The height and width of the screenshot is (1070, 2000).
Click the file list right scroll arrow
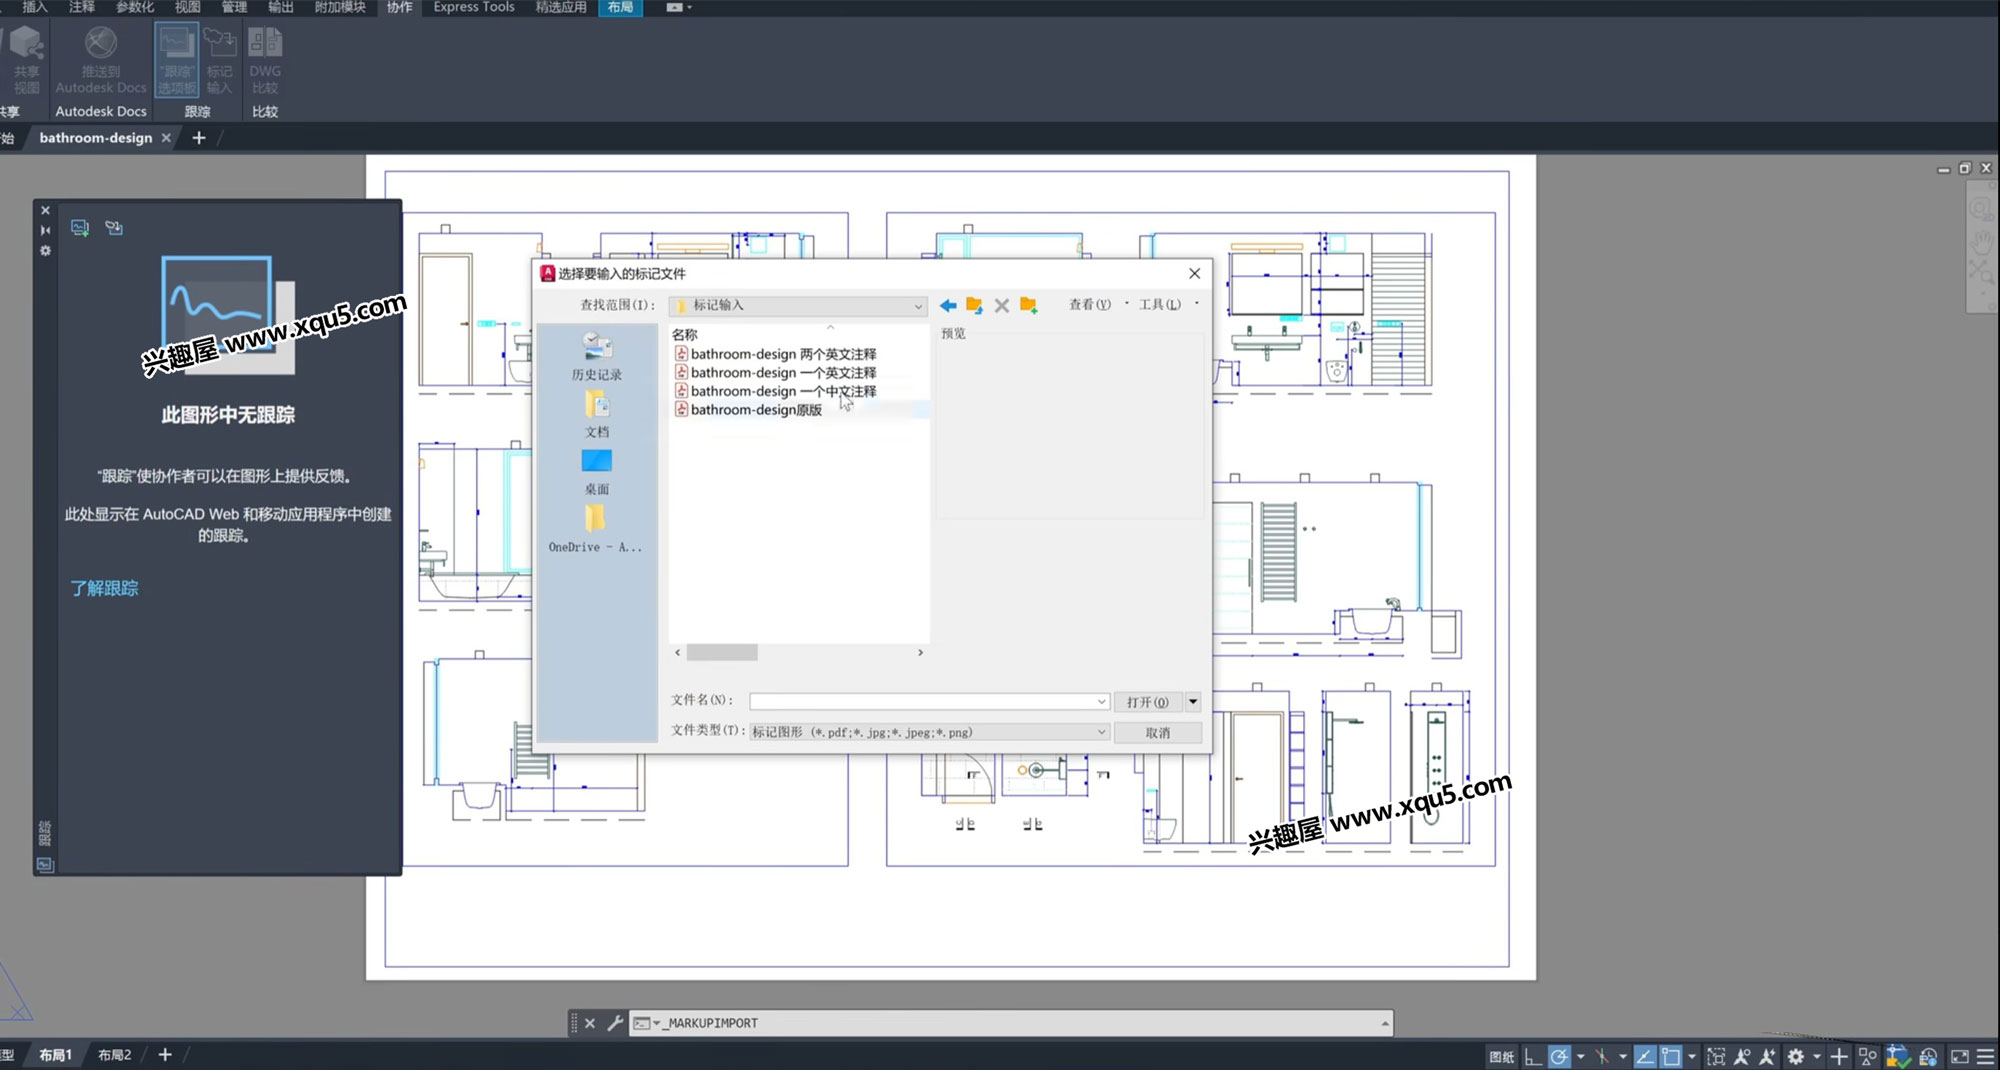[920, 652]
